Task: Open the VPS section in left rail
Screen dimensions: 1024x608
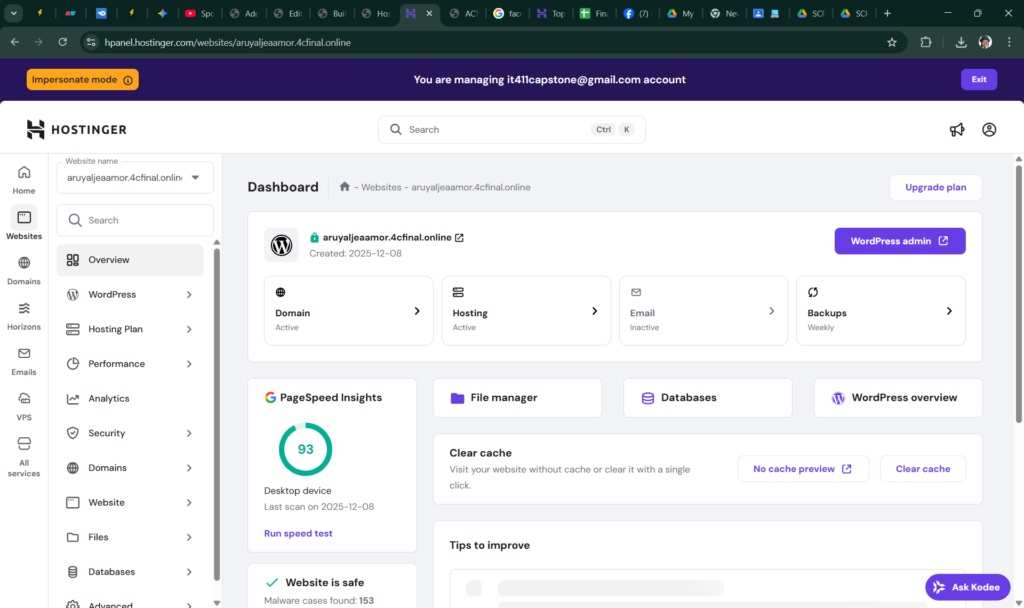Action: (x=24, y=405)
